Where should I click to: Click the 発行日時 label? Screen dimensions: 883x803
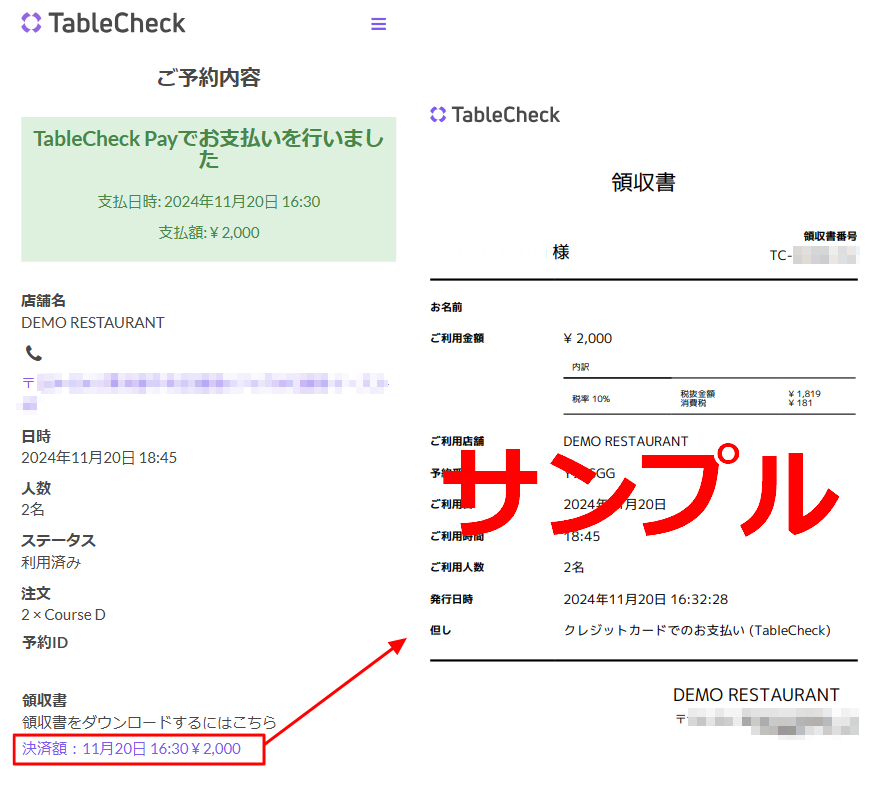click(x=452, y=599)
